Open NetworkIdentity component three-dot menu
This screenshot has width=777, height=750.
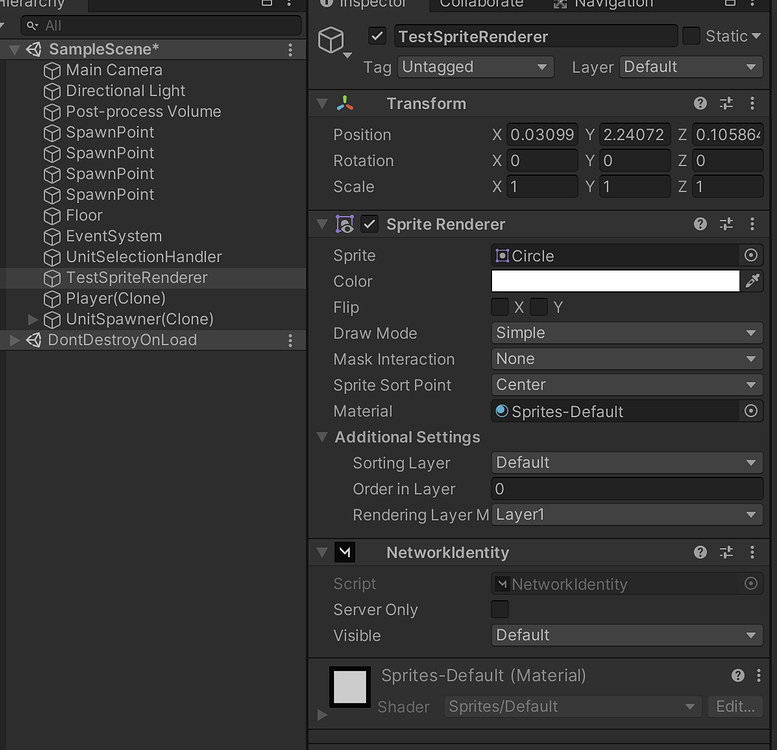click(x=752, y=552)
